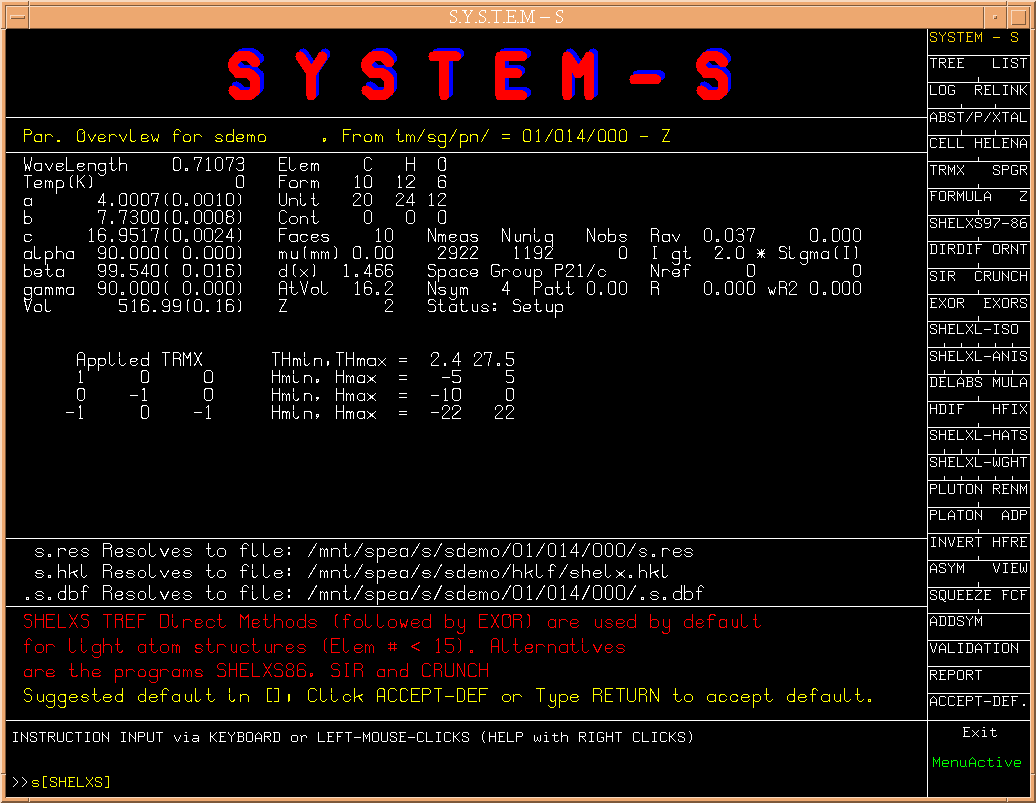
Task: Open the PLUTON program
Action: point(955,489)
